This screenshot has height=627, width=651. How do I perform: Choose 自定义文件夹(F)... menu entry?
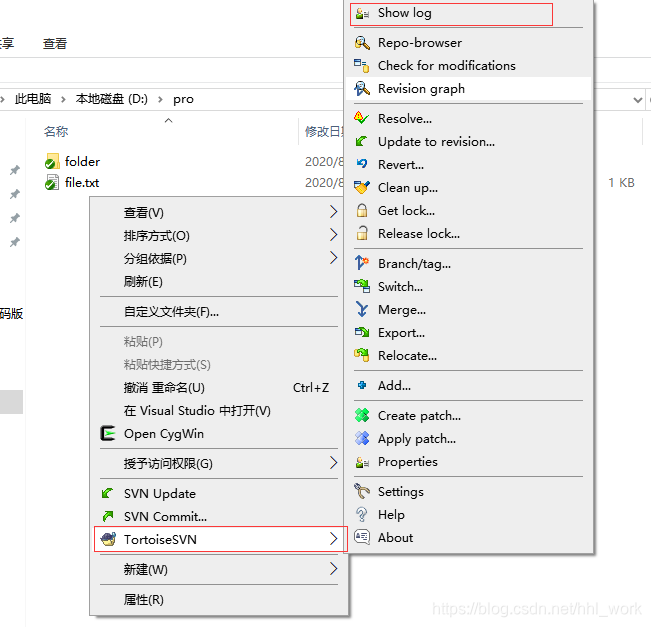171,311
